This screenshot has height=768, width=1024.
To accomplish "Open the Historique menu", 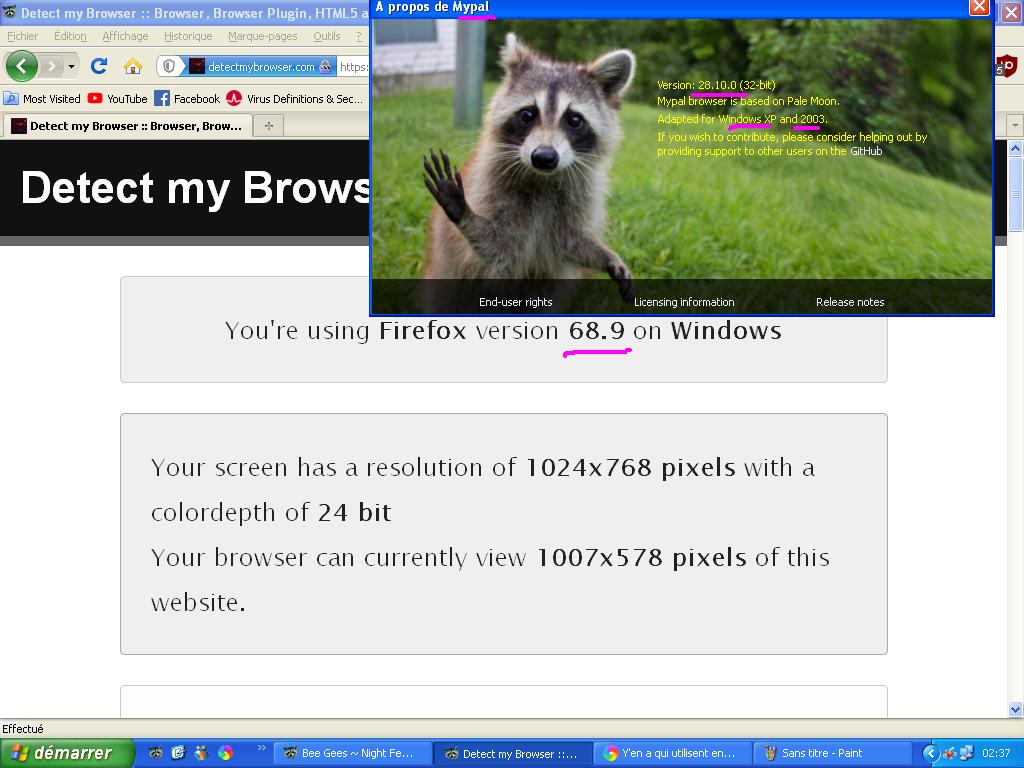I will (187, 36).
